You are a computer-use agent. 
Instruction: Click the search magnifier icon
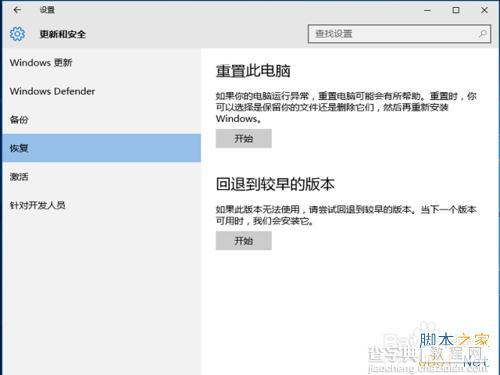click(x=482, y=34)
